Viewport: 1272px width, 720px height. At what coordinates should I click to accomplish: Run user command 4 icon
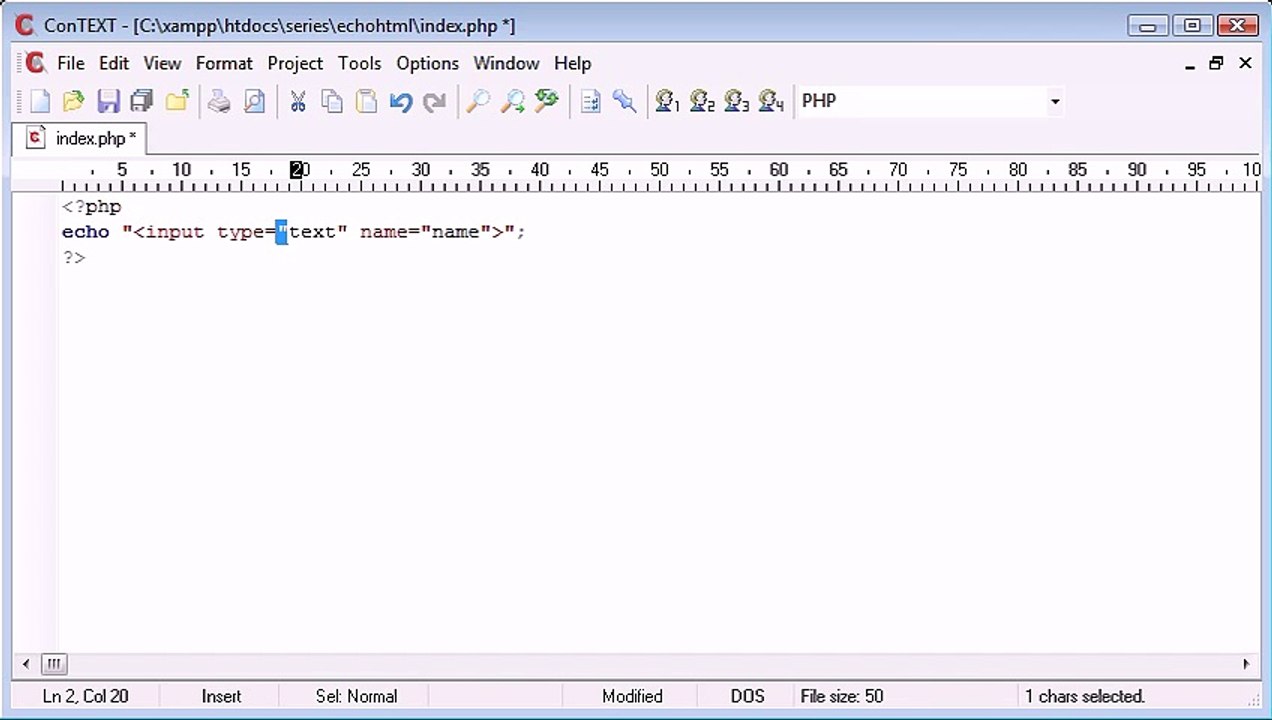coord(771,101)
